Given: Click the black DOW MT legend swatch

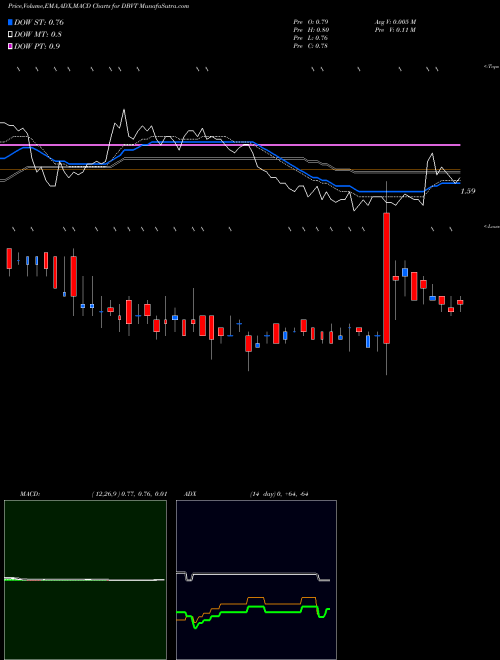Looking at the screenshot, I should (x=10, y=34).
